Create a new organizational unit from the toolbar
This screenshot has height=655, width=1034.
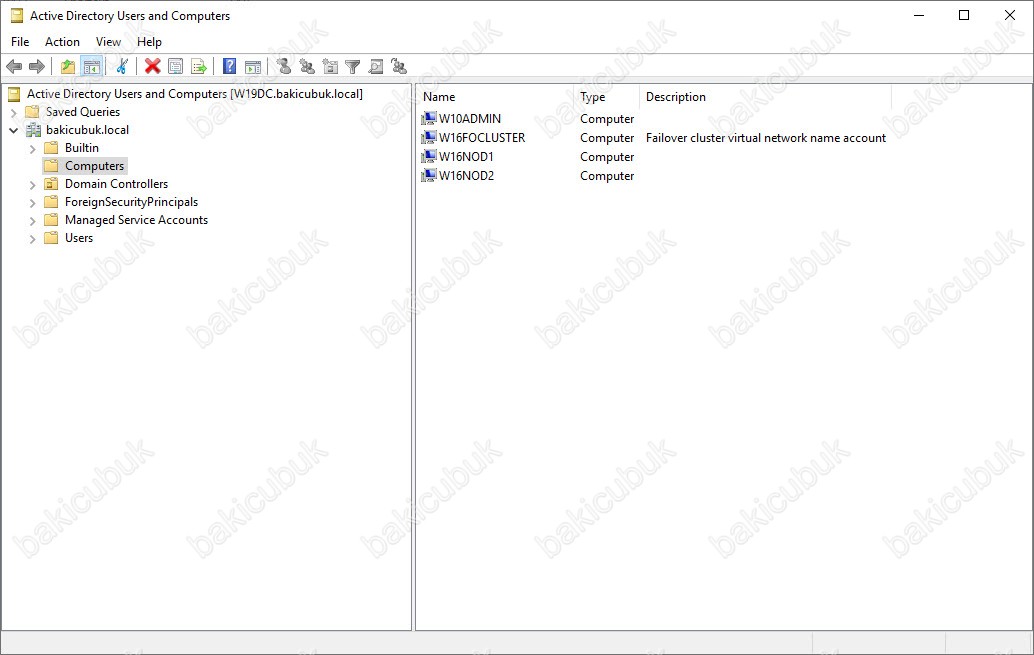[330, 66]
